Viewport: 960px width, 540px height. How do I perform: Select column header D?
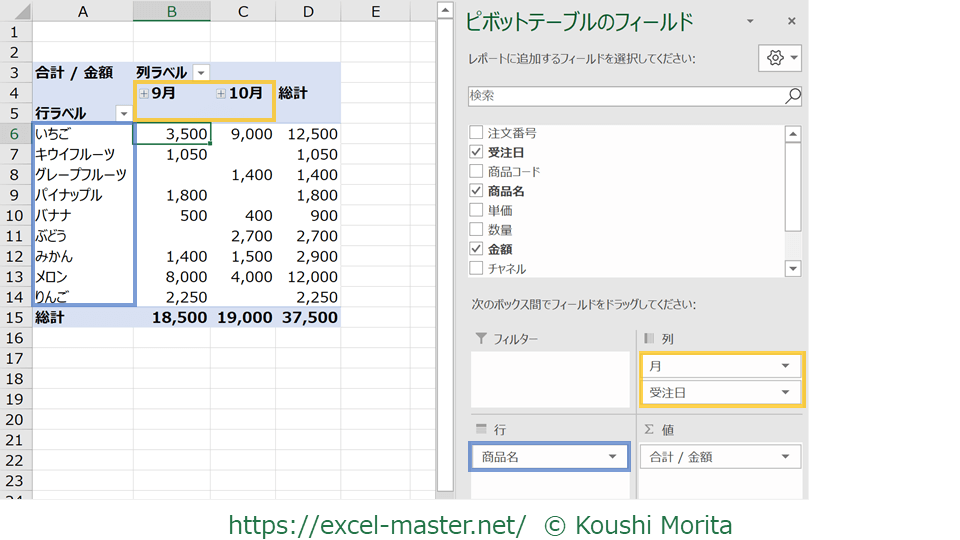[308, 11]
